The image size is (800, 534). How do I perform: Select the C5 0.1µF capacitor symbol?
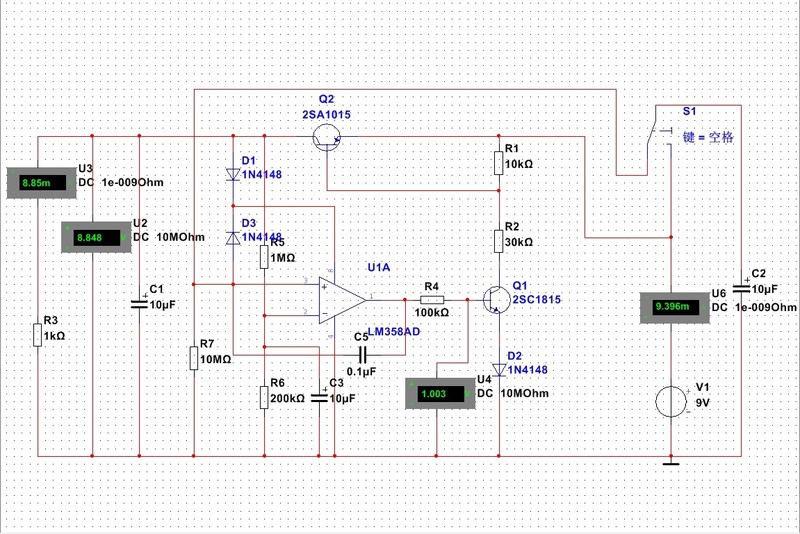(x=364, y=354)
